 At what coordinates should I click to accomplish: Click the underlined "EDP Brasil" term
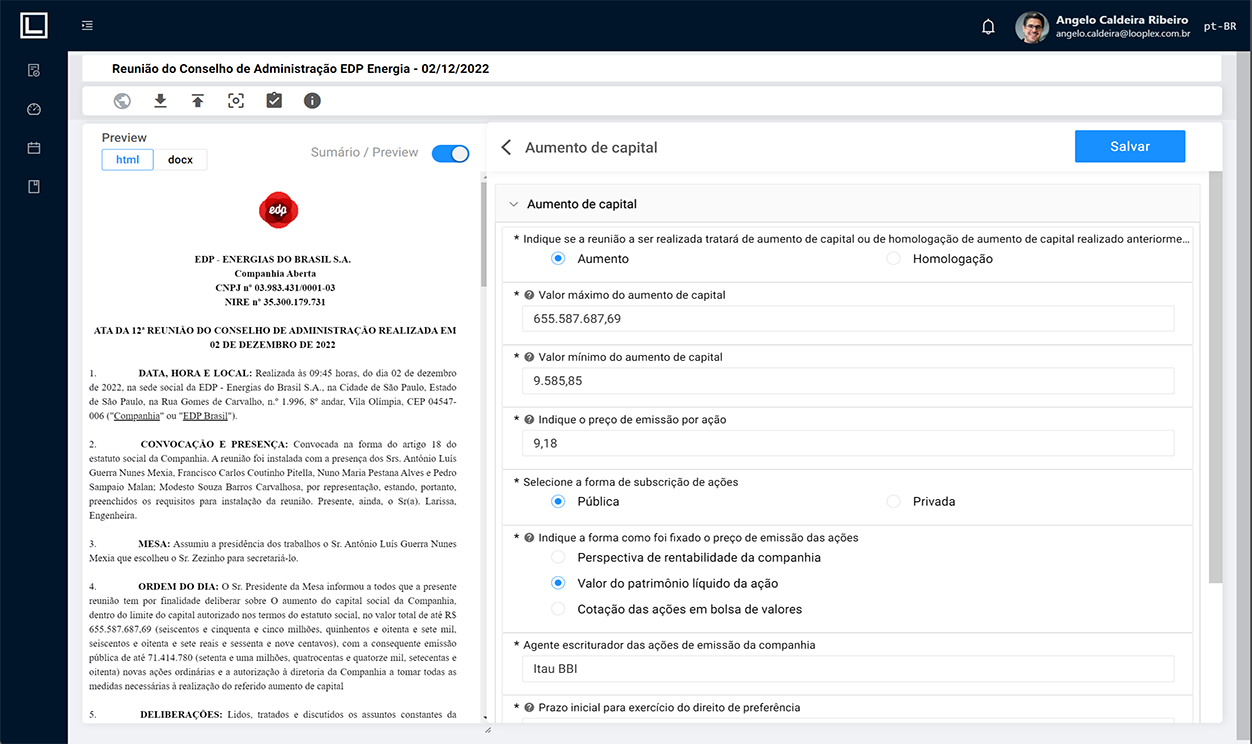[204, 415]
